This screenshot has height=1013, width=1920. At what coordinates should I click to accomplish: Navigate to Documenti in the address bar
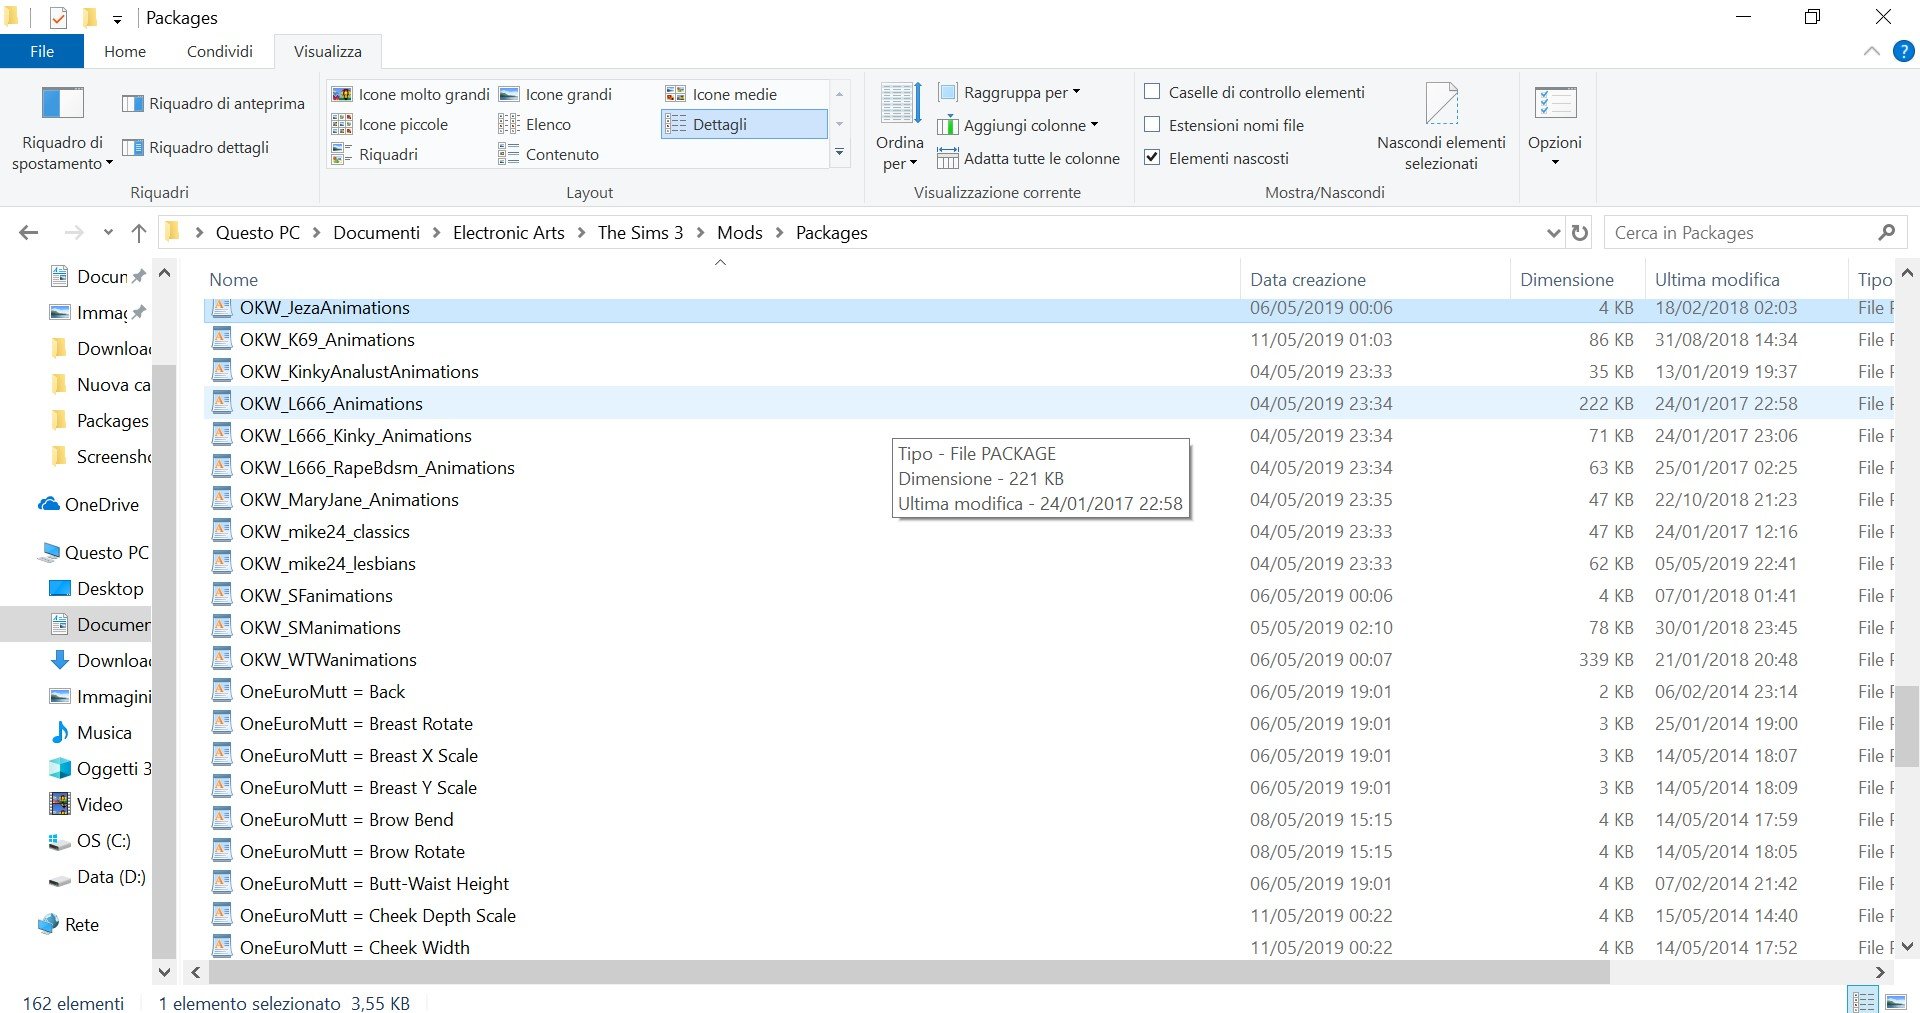[x=376, y=233]
